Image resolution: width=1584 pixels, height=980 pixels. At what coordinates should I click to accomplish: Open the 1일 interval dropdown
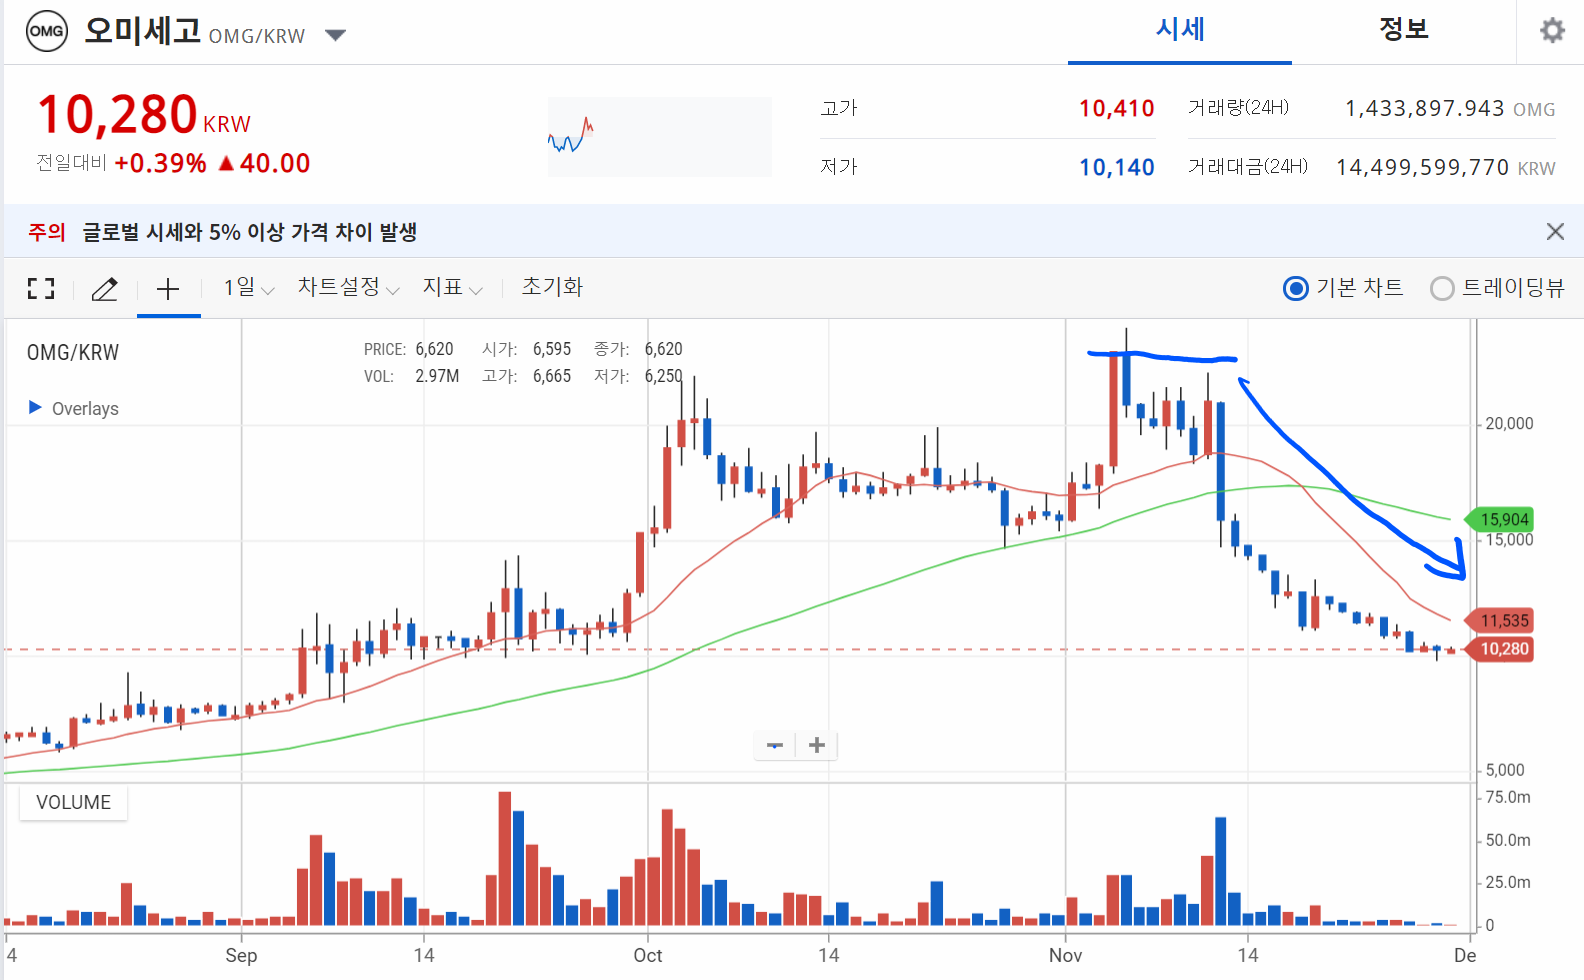(249, 288)
